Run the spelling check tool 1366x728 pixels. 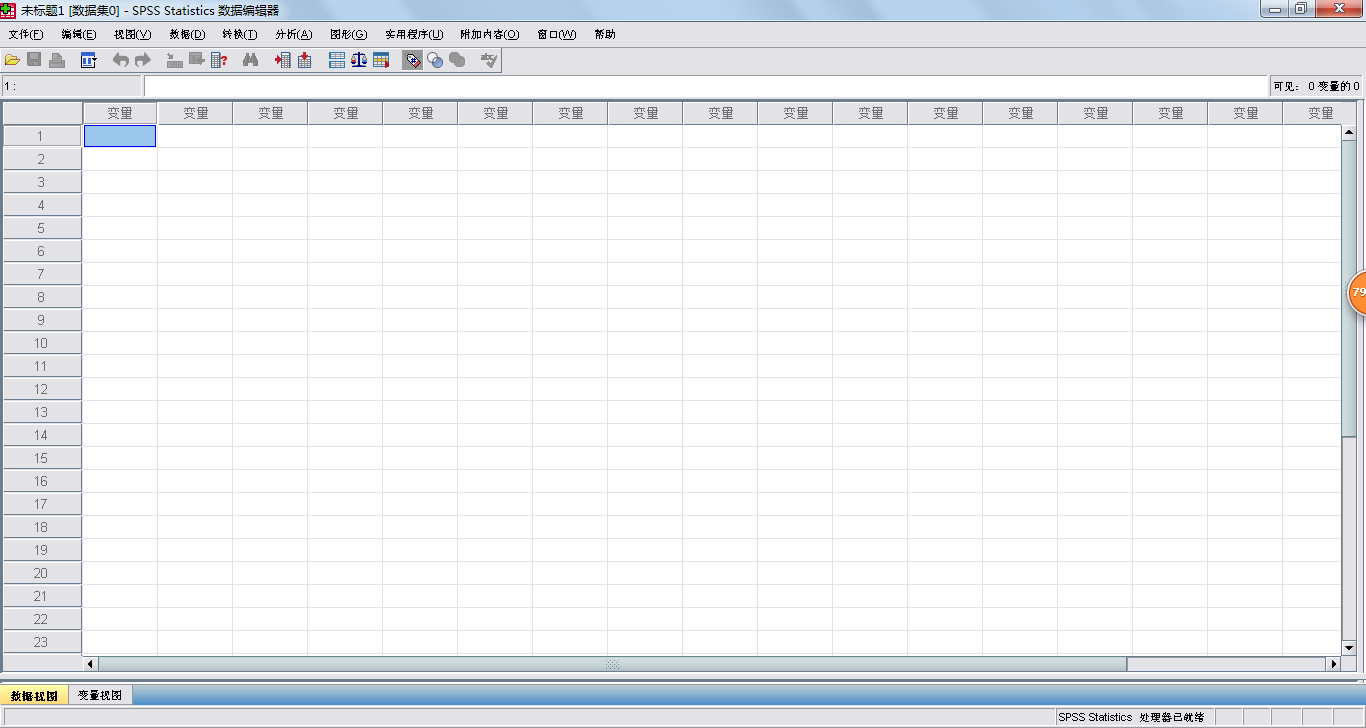click(487, 59)
